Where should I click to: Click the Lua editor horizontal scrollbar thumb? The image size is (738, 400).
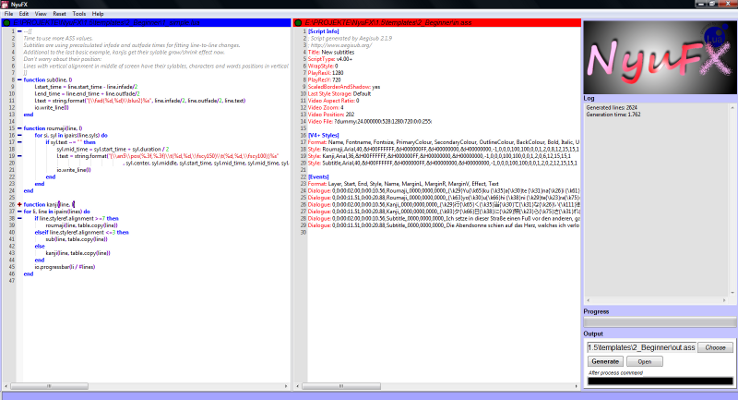click(49, 386)
